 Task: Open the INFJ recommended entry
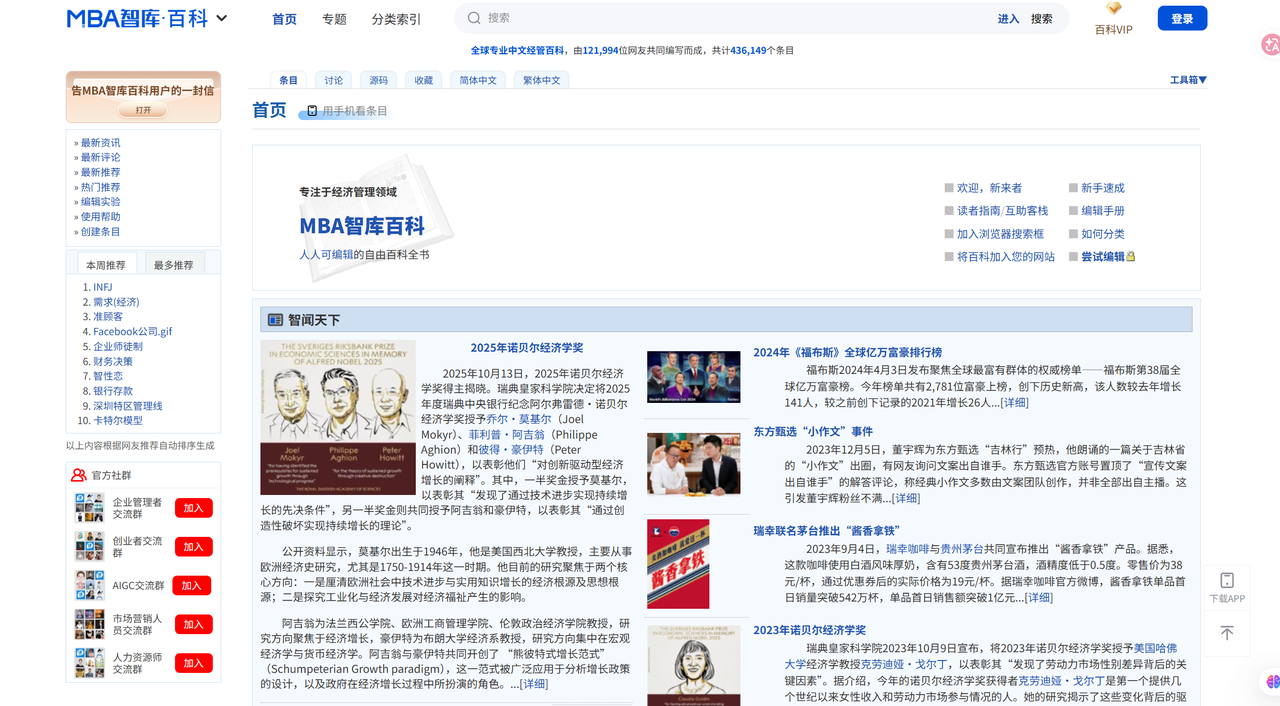[x=103, y=287]
